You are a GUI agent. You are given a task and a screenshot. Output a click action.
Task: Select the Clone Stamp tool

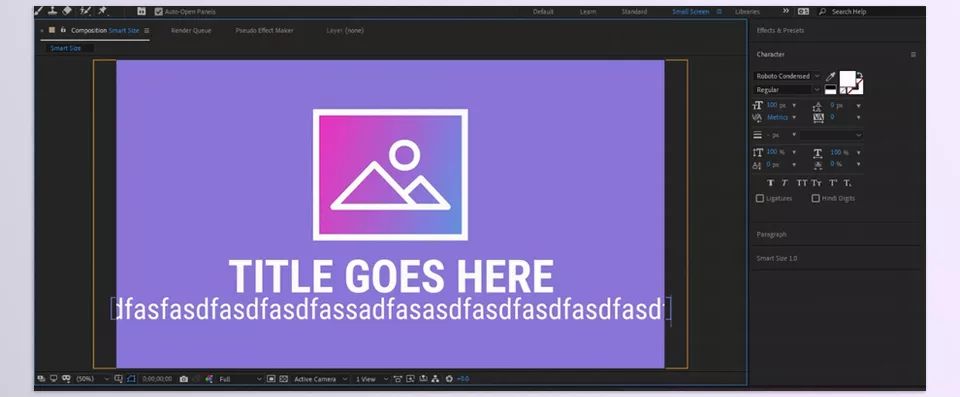click(53, 11)
